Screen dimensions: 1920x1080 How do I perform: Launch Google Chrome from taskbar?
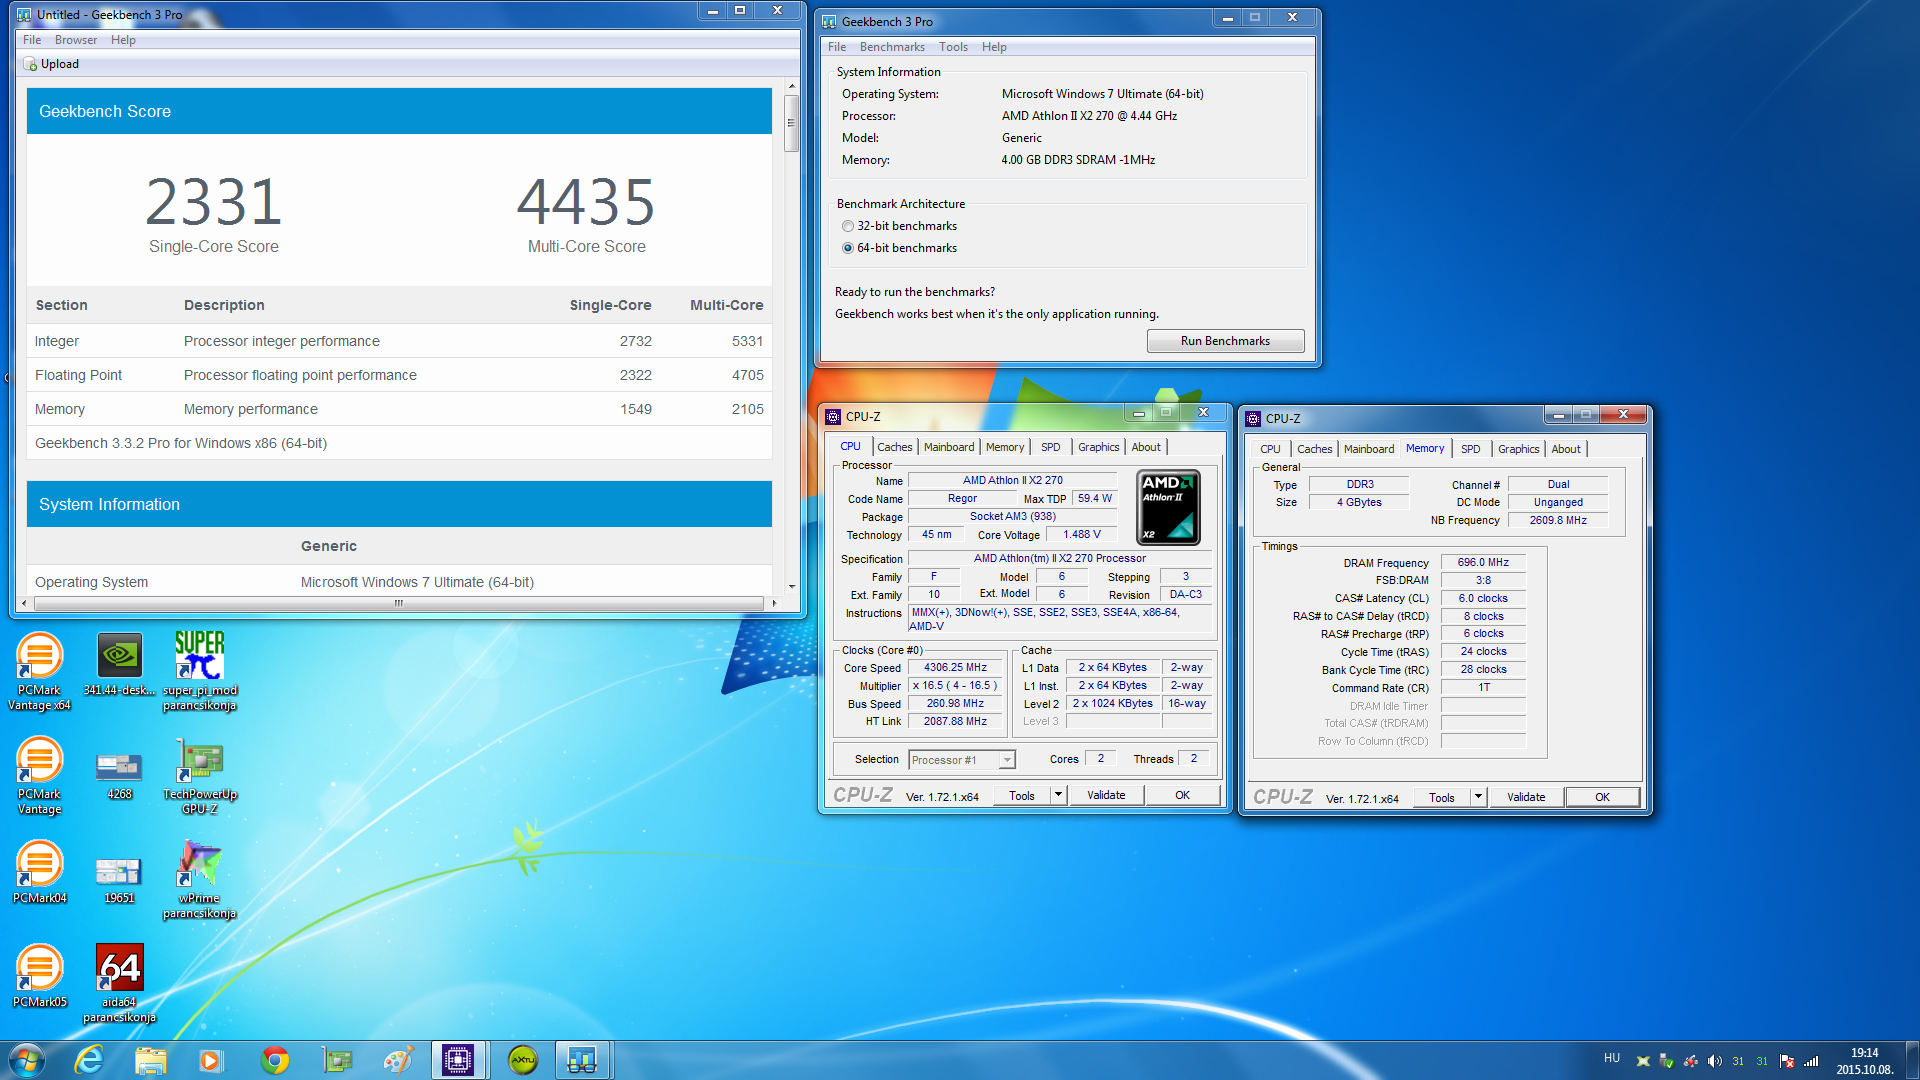click(274, 1060)
